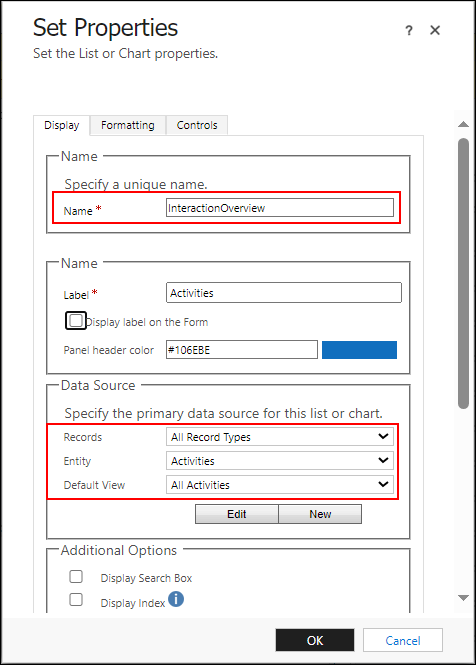
Task: Click the scrollbar down arrow
Action: (463, 598)
